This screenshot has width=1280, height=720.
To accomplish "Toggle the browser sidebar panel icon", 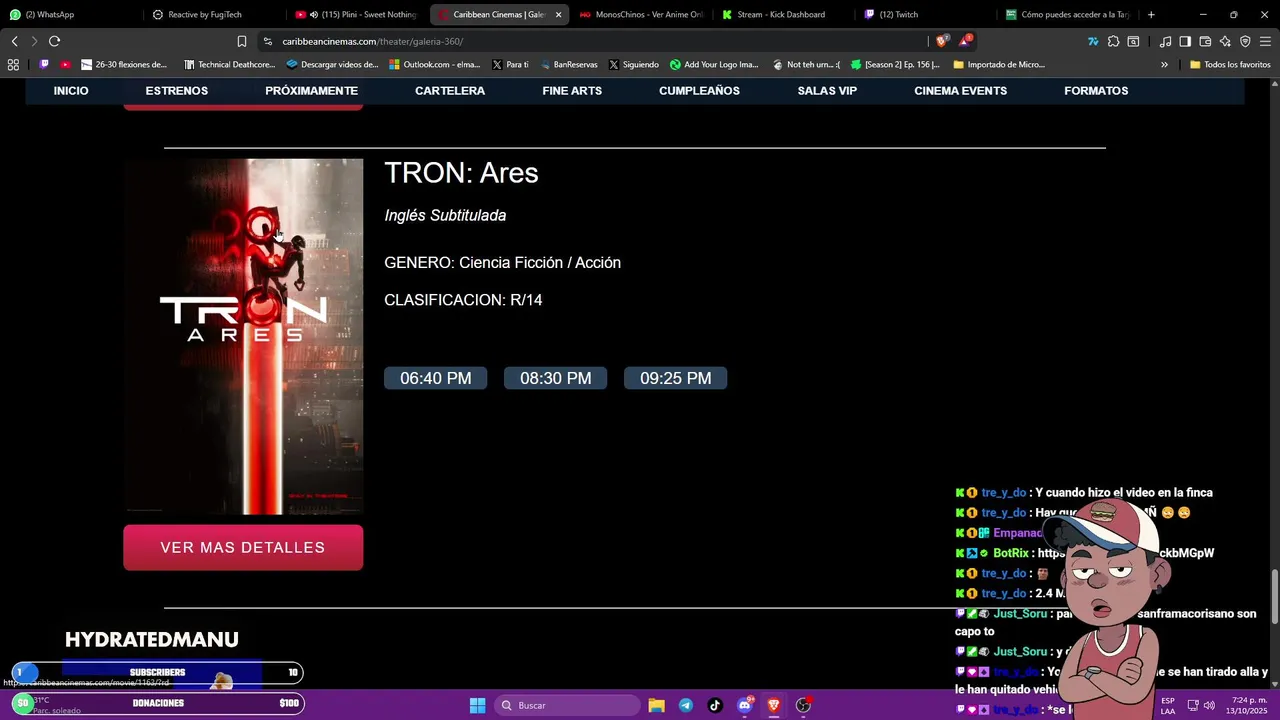I will [x=1185, y=41].
